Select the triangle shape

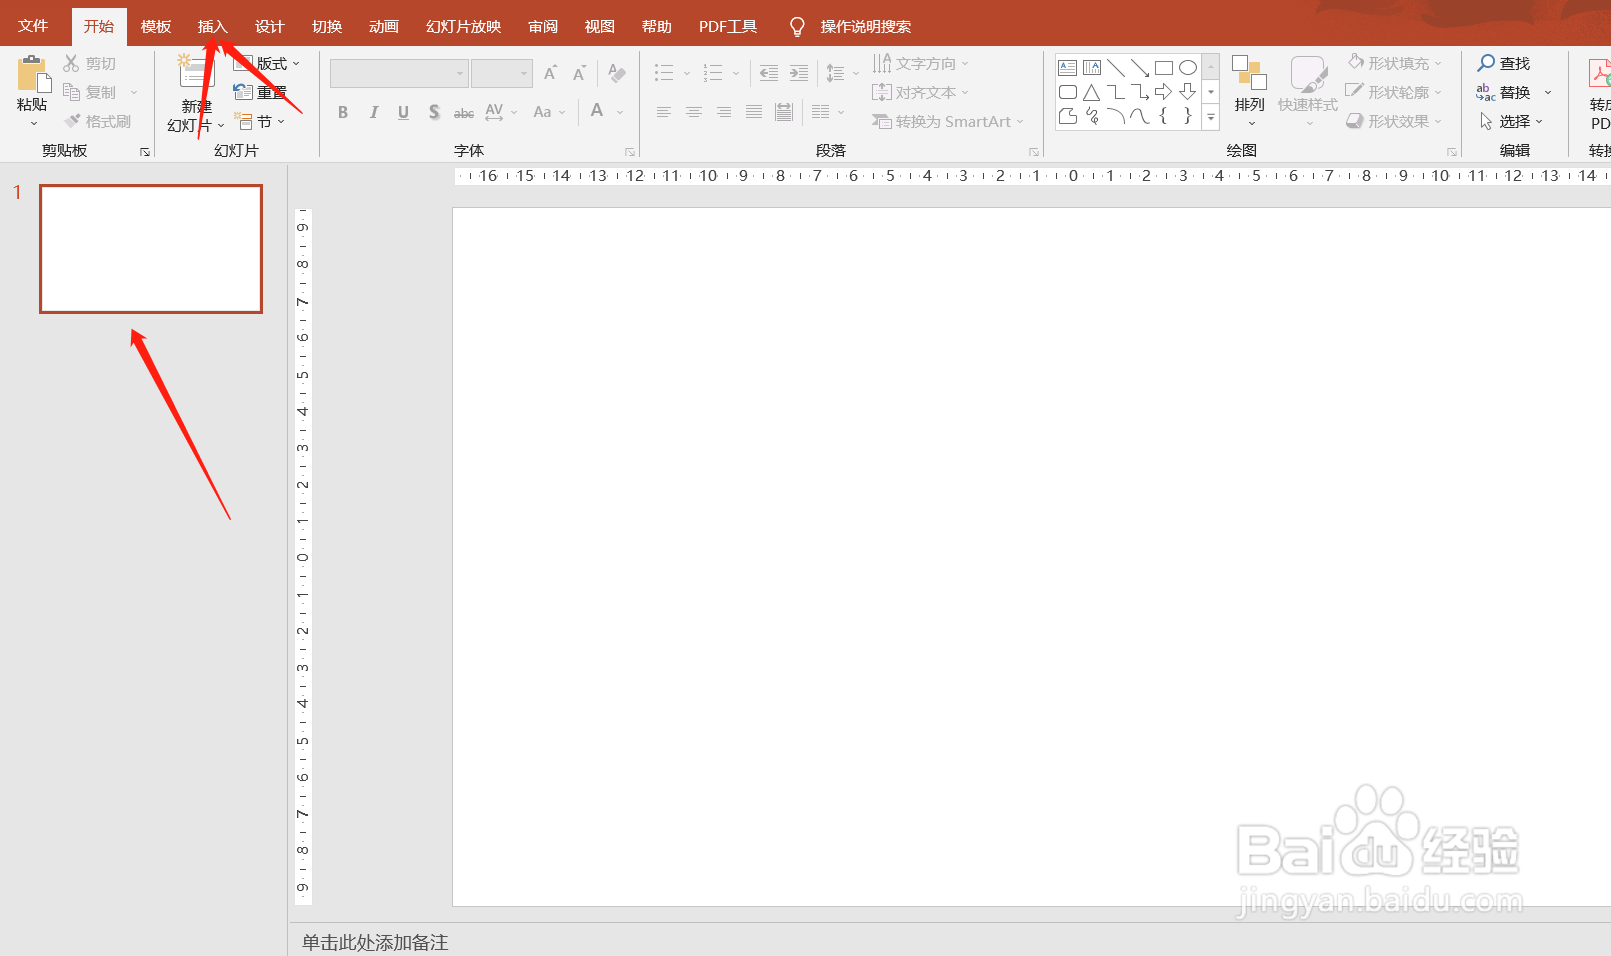tap(1091, 92)
